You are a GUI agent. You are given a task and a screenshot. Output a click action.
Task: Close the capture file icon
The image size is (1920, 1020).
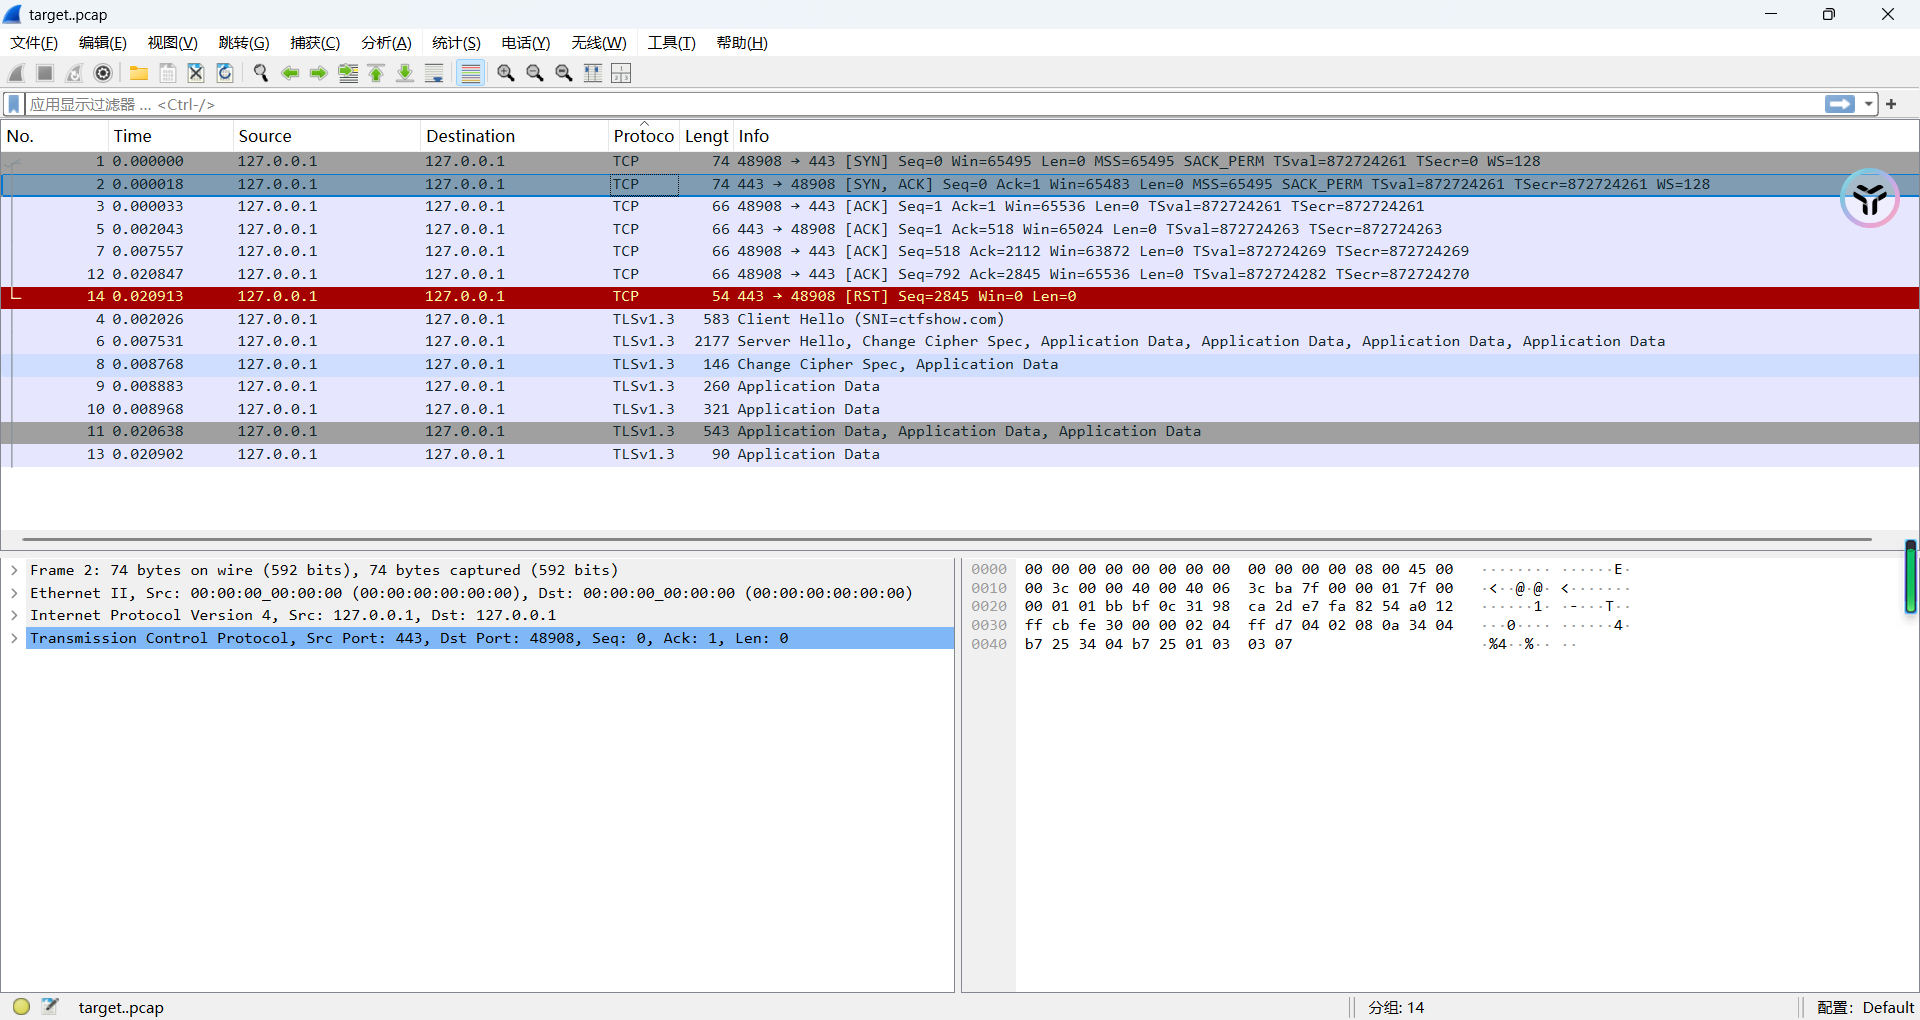coord(196,73)
